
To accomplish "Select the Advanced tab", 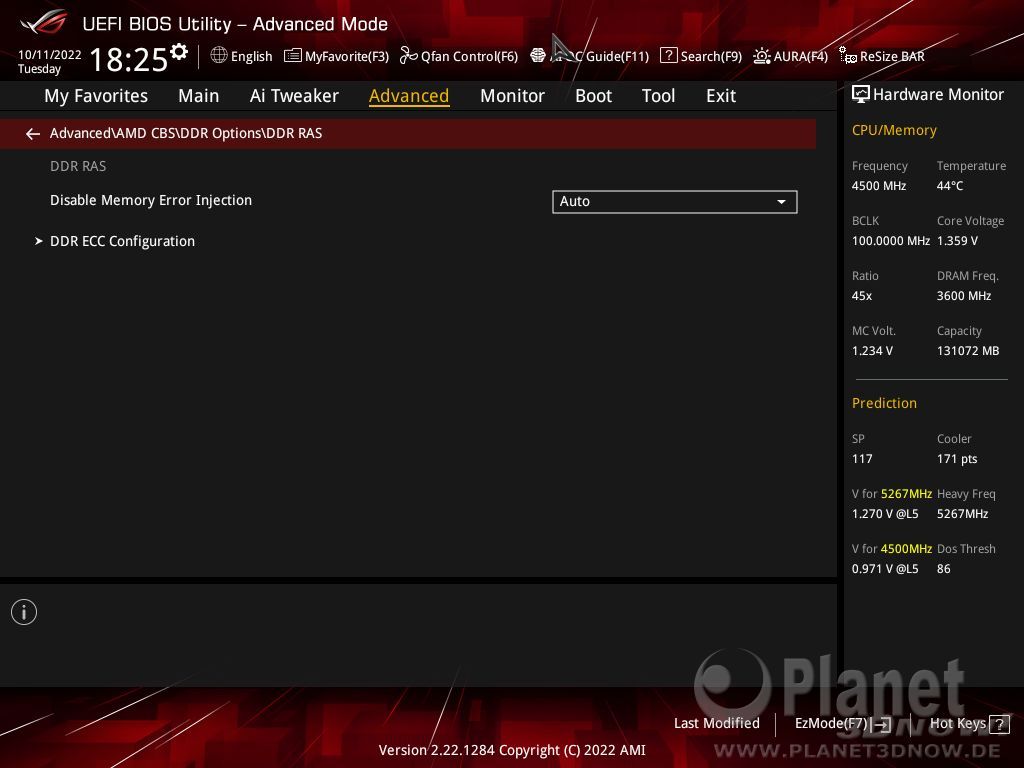I will [x=409, y=96].
